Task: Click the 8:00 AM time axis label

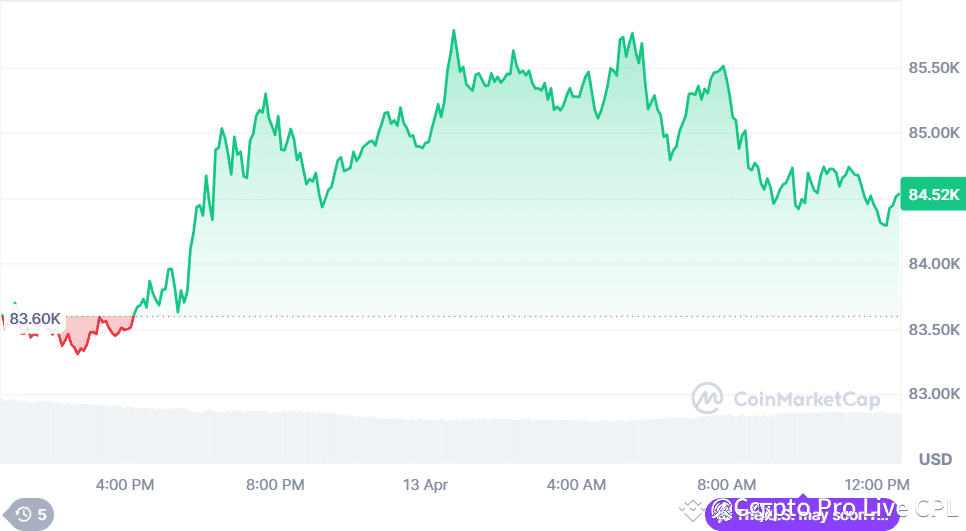Action: 726,485
